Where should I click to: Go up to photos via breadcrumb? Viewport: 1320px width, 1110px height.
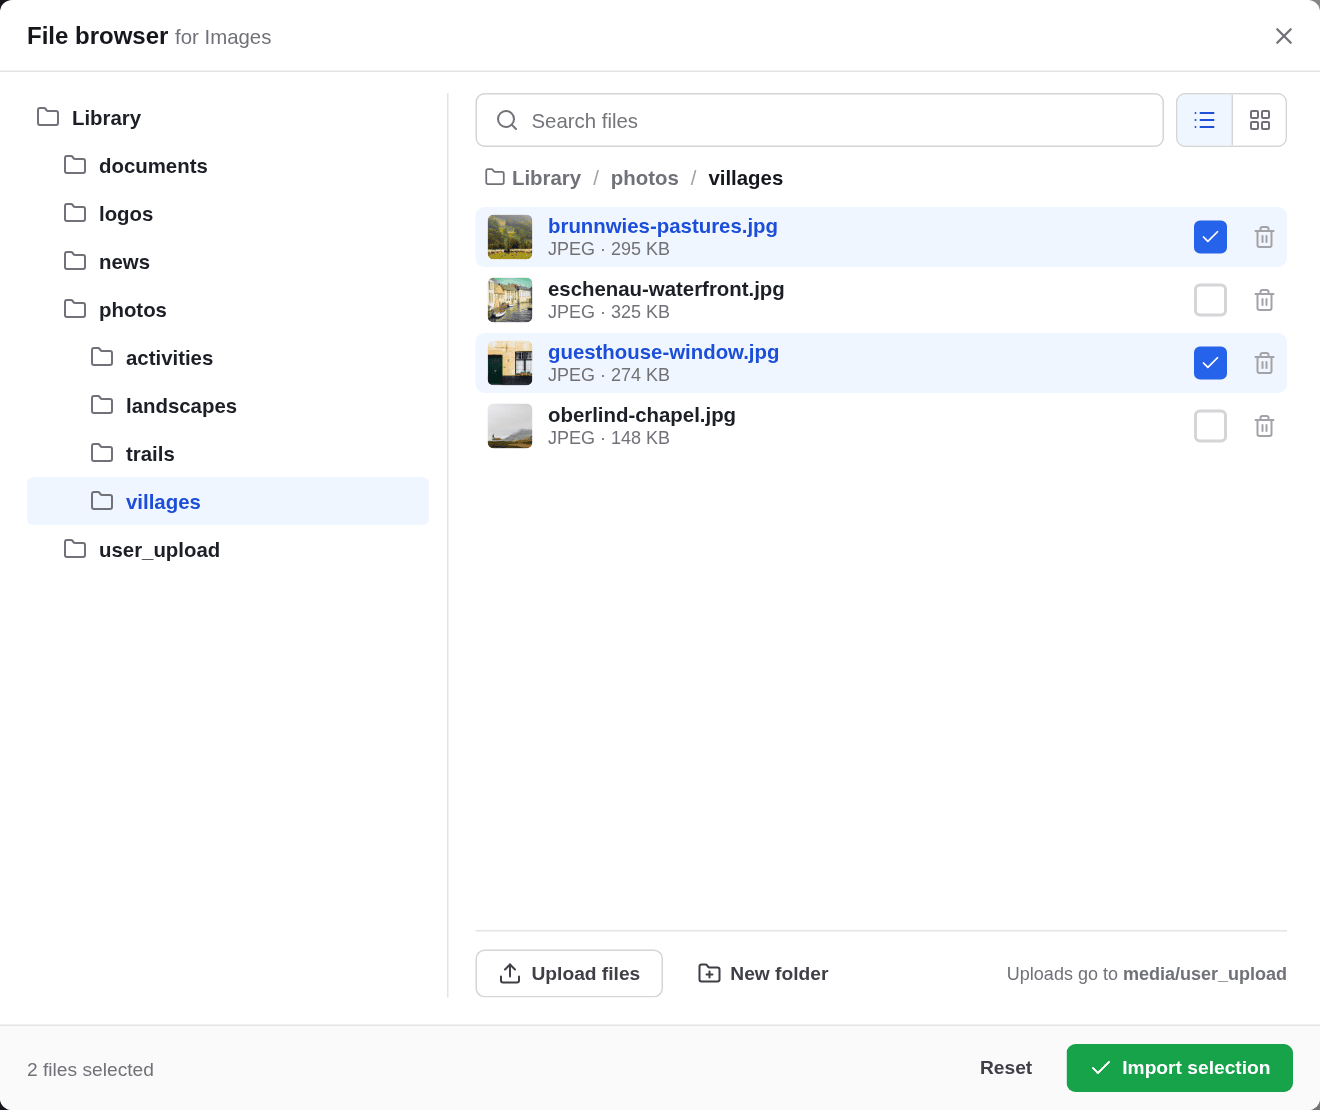tap(644, 178)
